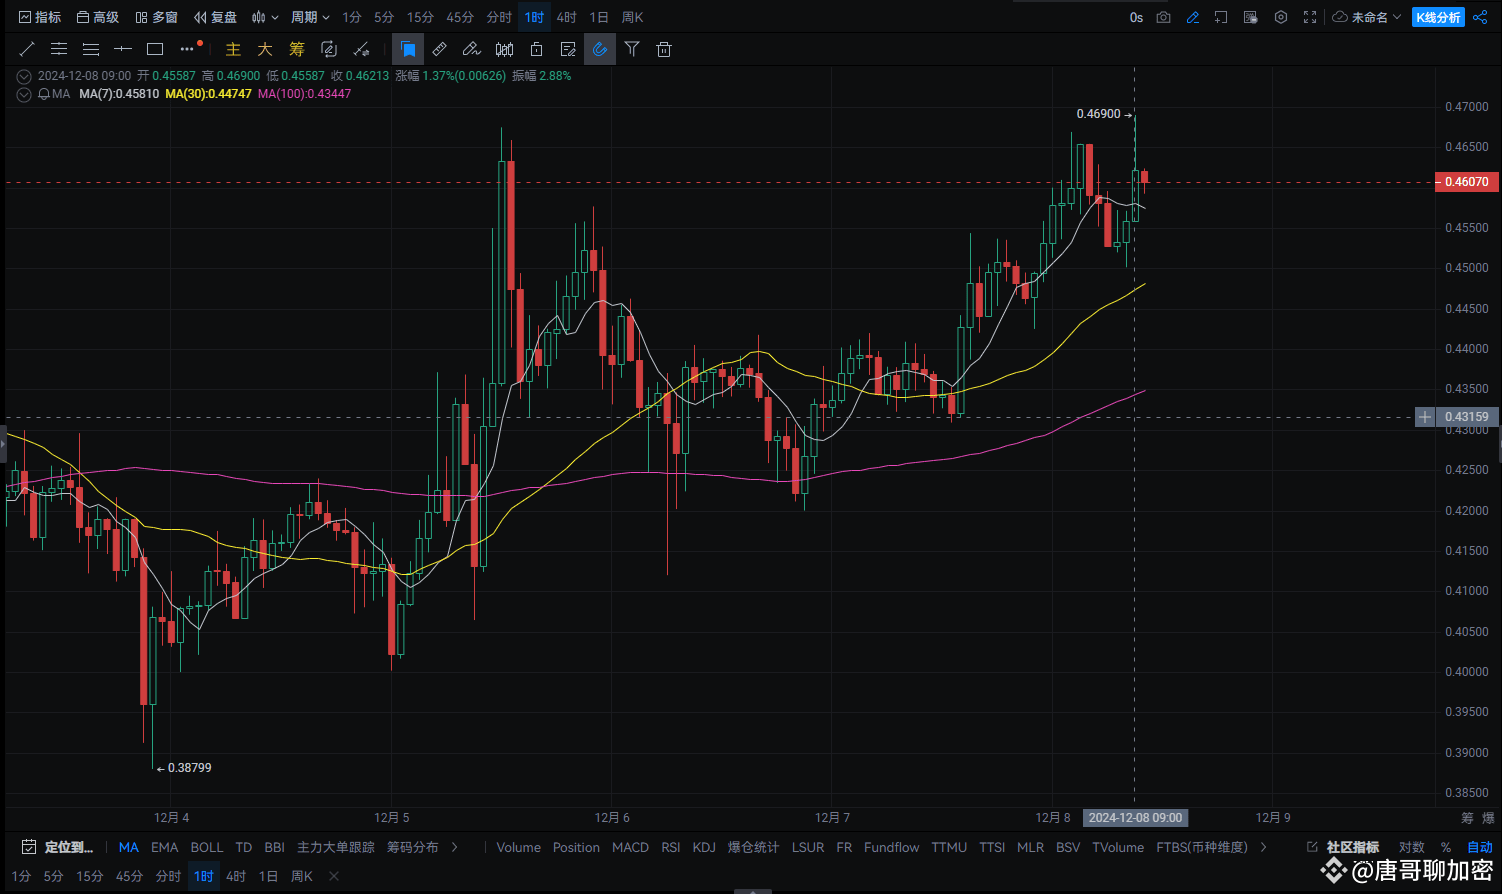Open chart settings hexagon icon
The image size is (1502, 894).
pos(1281,17)
